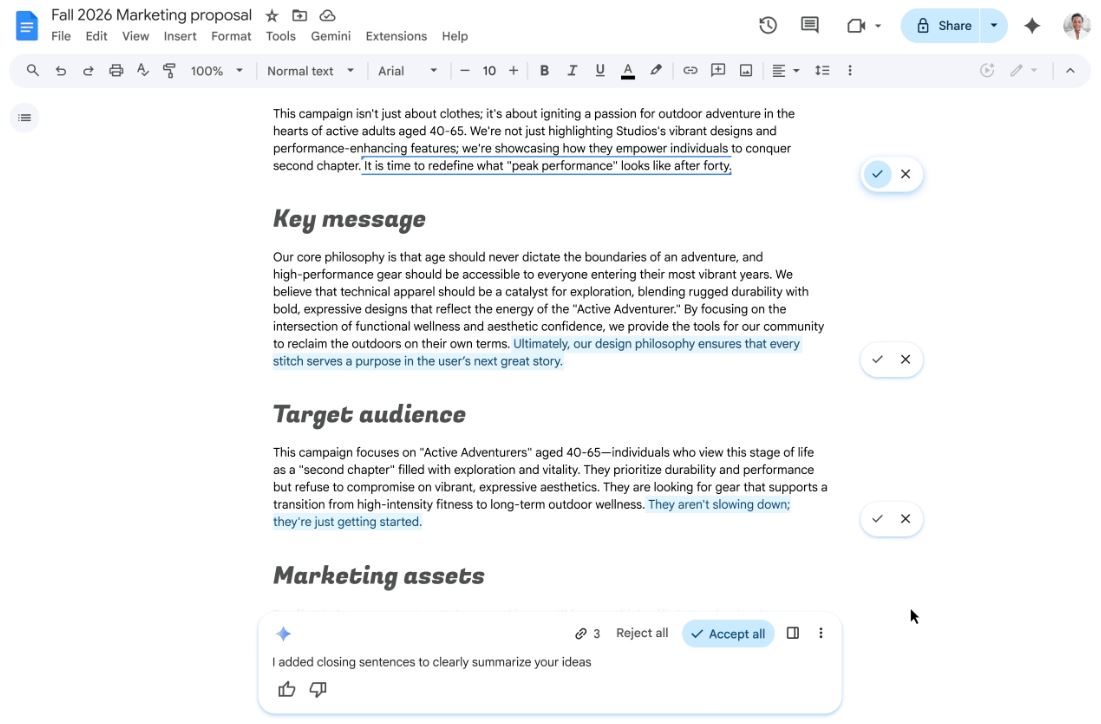Click the print icon

point(115,70)
